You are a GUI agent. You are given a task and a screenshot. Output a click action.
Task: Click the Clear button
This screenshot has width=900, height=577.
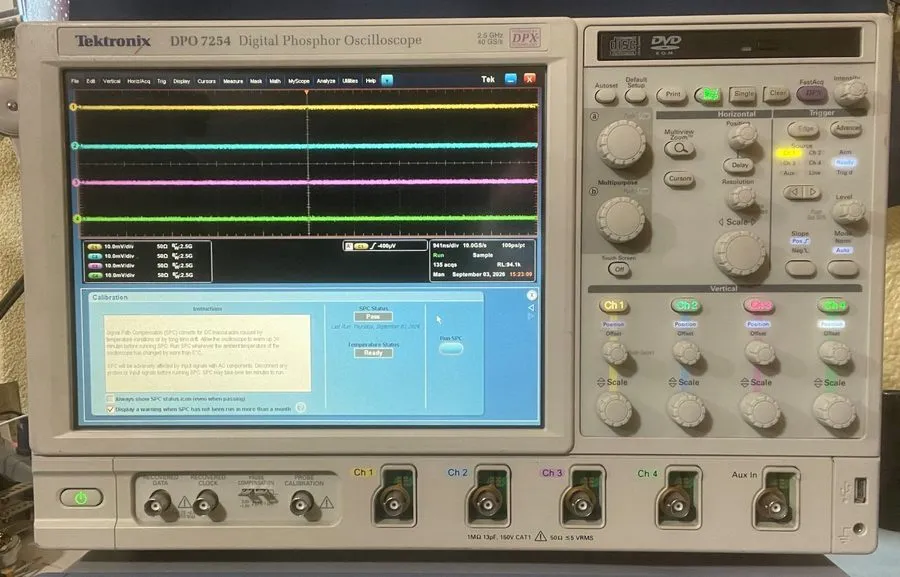coord(777,94)
